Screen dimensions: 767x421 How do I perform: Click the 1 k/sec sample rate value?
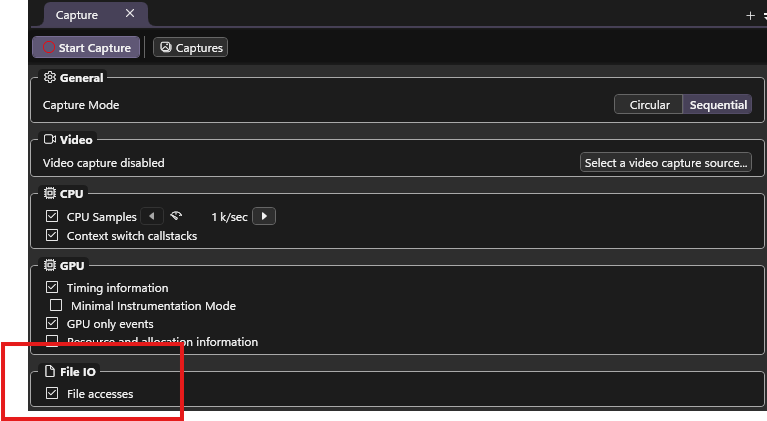click(229, 217)
